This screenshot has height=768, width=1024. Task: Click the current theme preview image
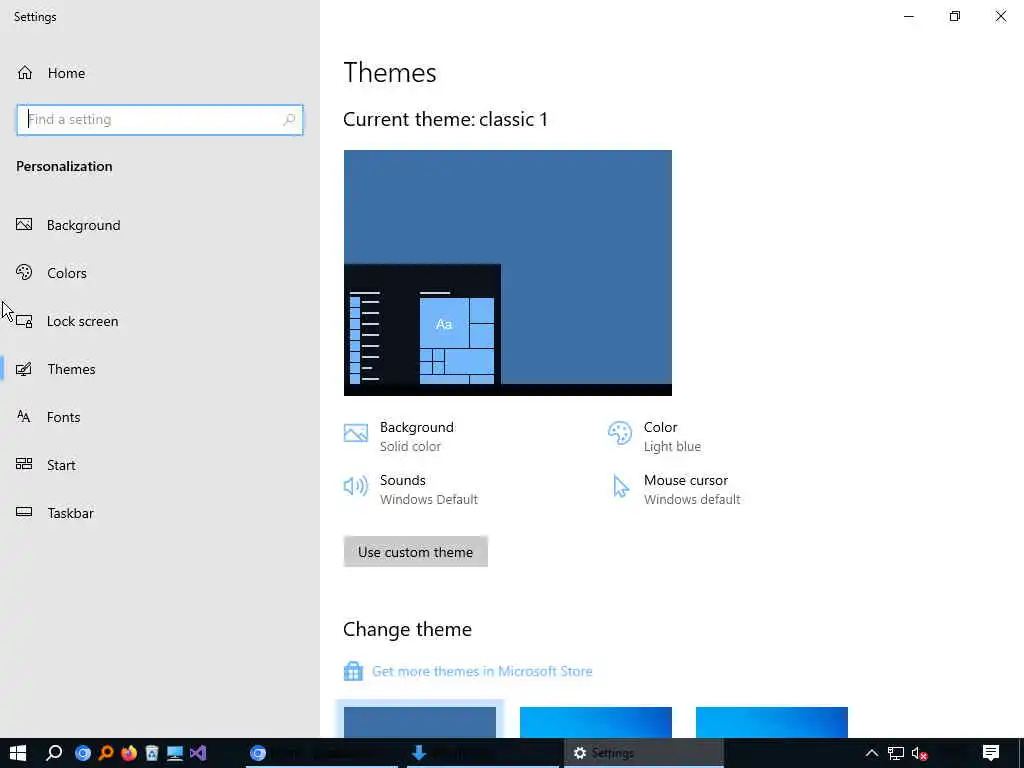coord(507,273)
